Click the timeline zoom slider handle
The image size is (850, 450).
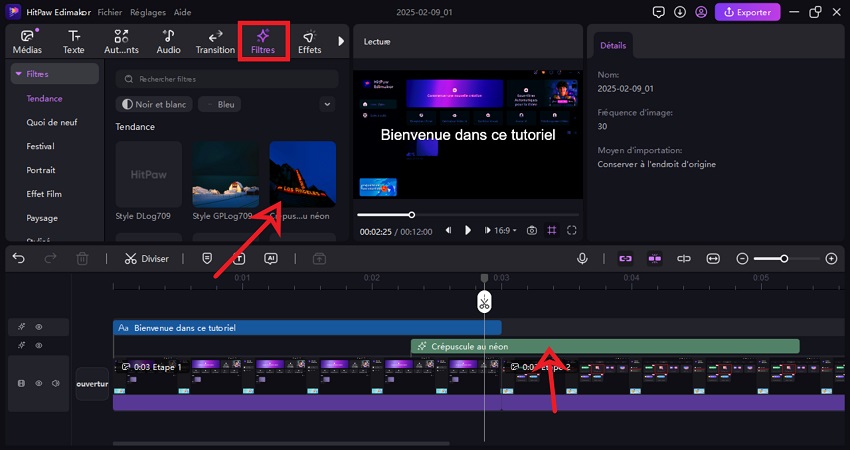[784, 258]
